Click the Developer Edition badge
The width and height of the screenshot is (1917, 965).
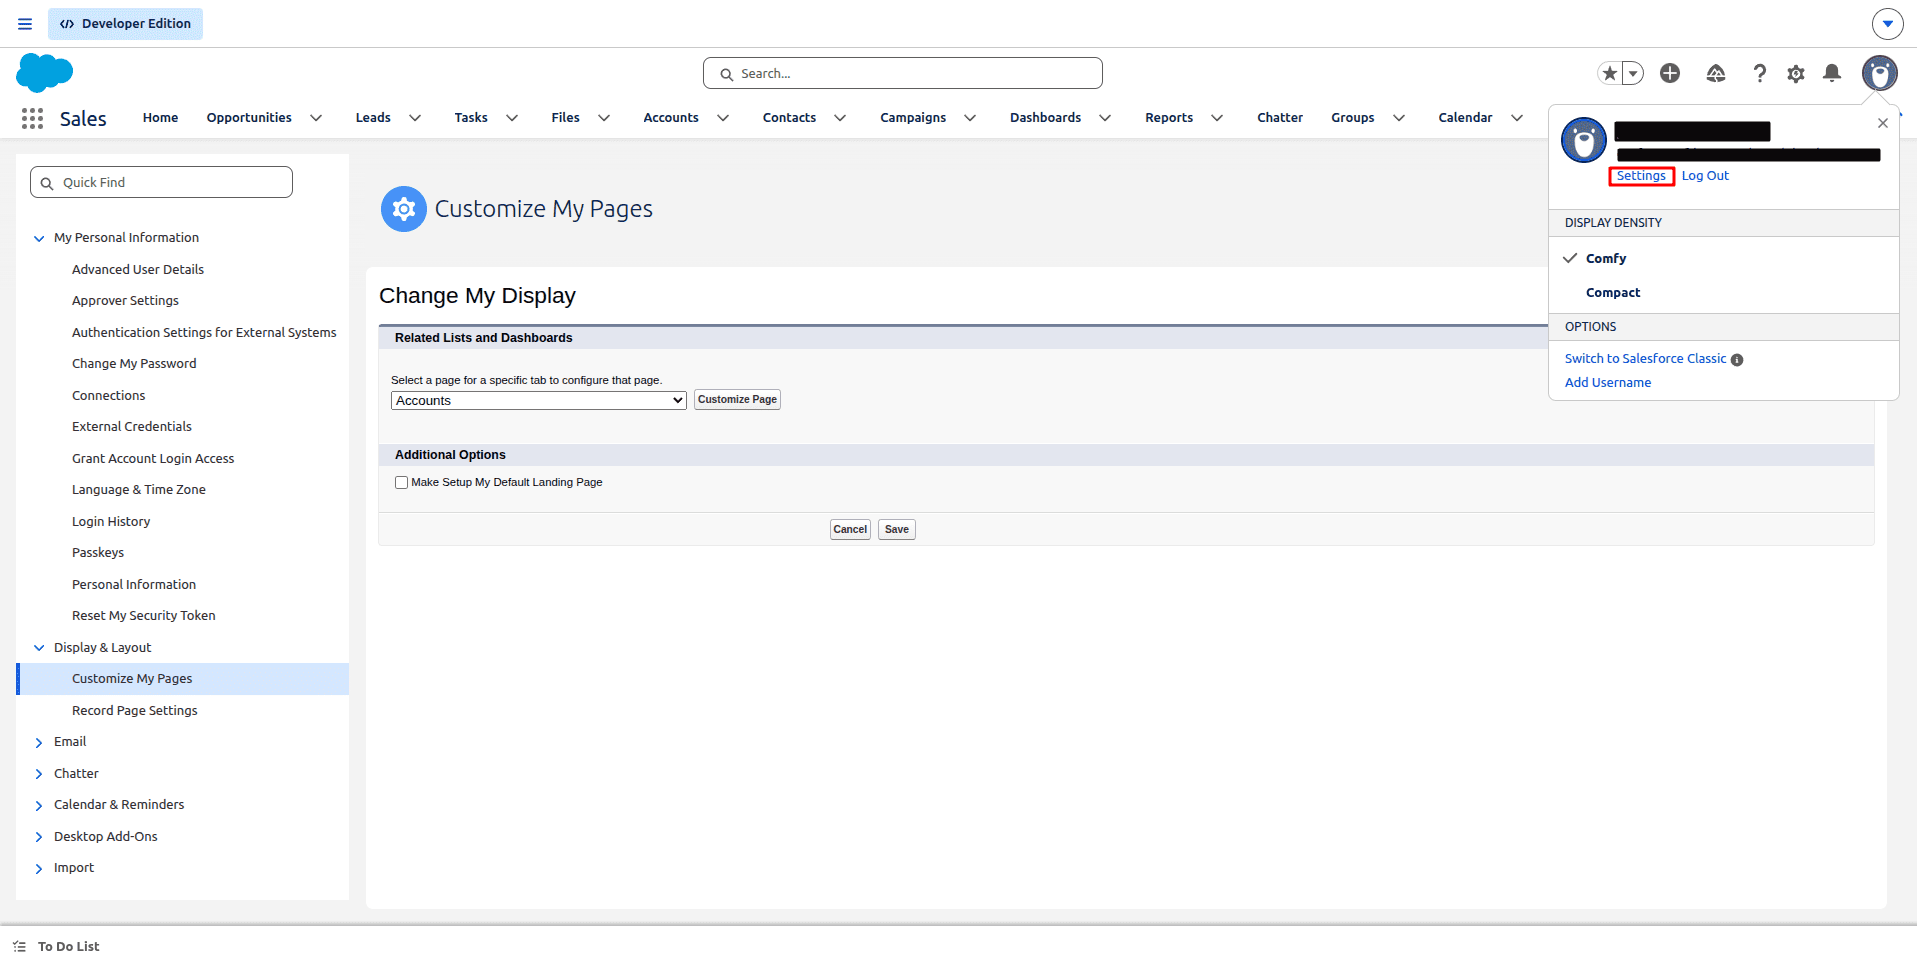click(x=125, y=24)
